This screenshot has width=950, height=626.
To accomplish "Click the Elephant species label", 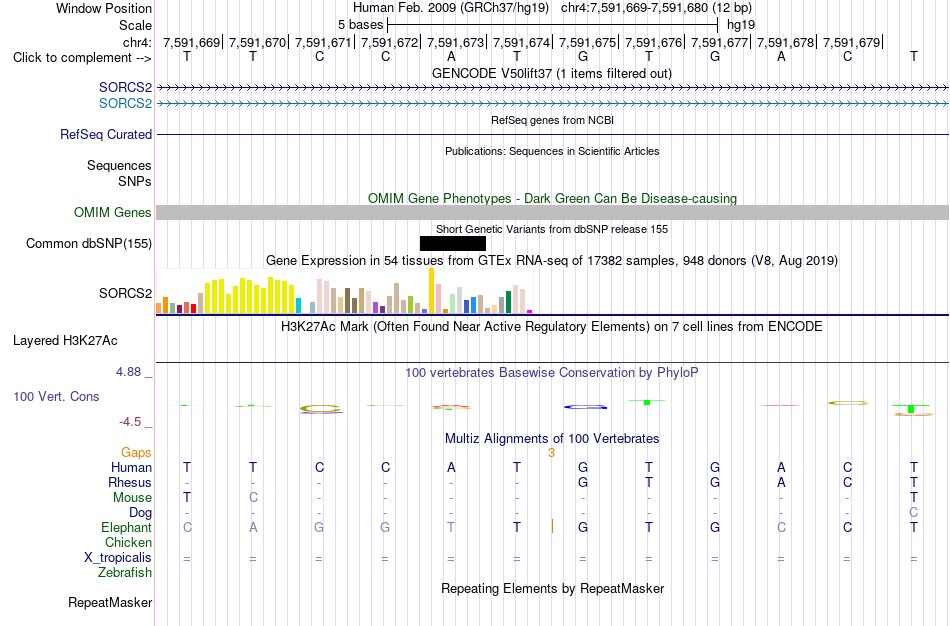I will pos(127,527).
